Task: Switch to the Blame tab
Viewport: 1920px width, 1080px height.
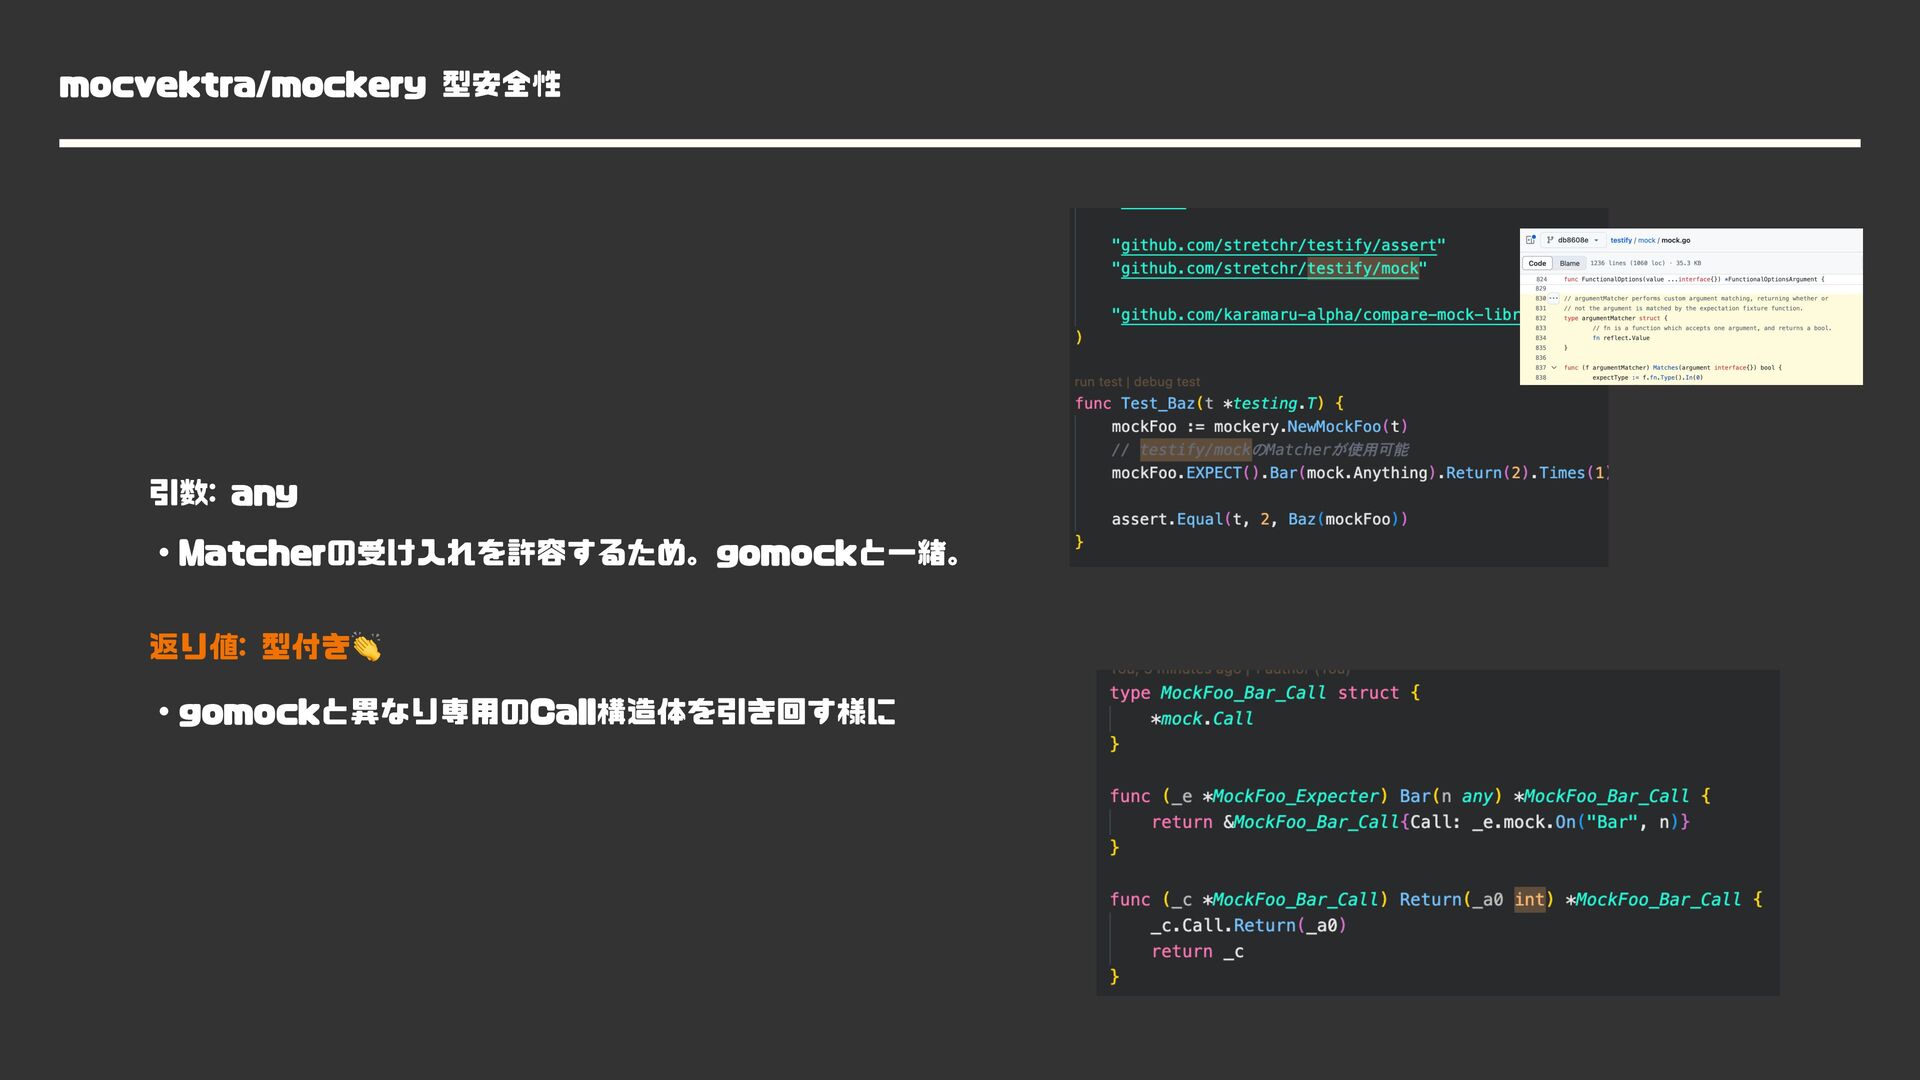Action: (1570, 263)
